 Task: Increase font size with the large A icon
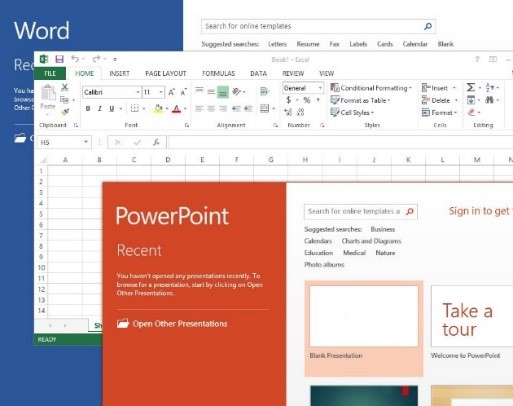(x=171, y=92)
